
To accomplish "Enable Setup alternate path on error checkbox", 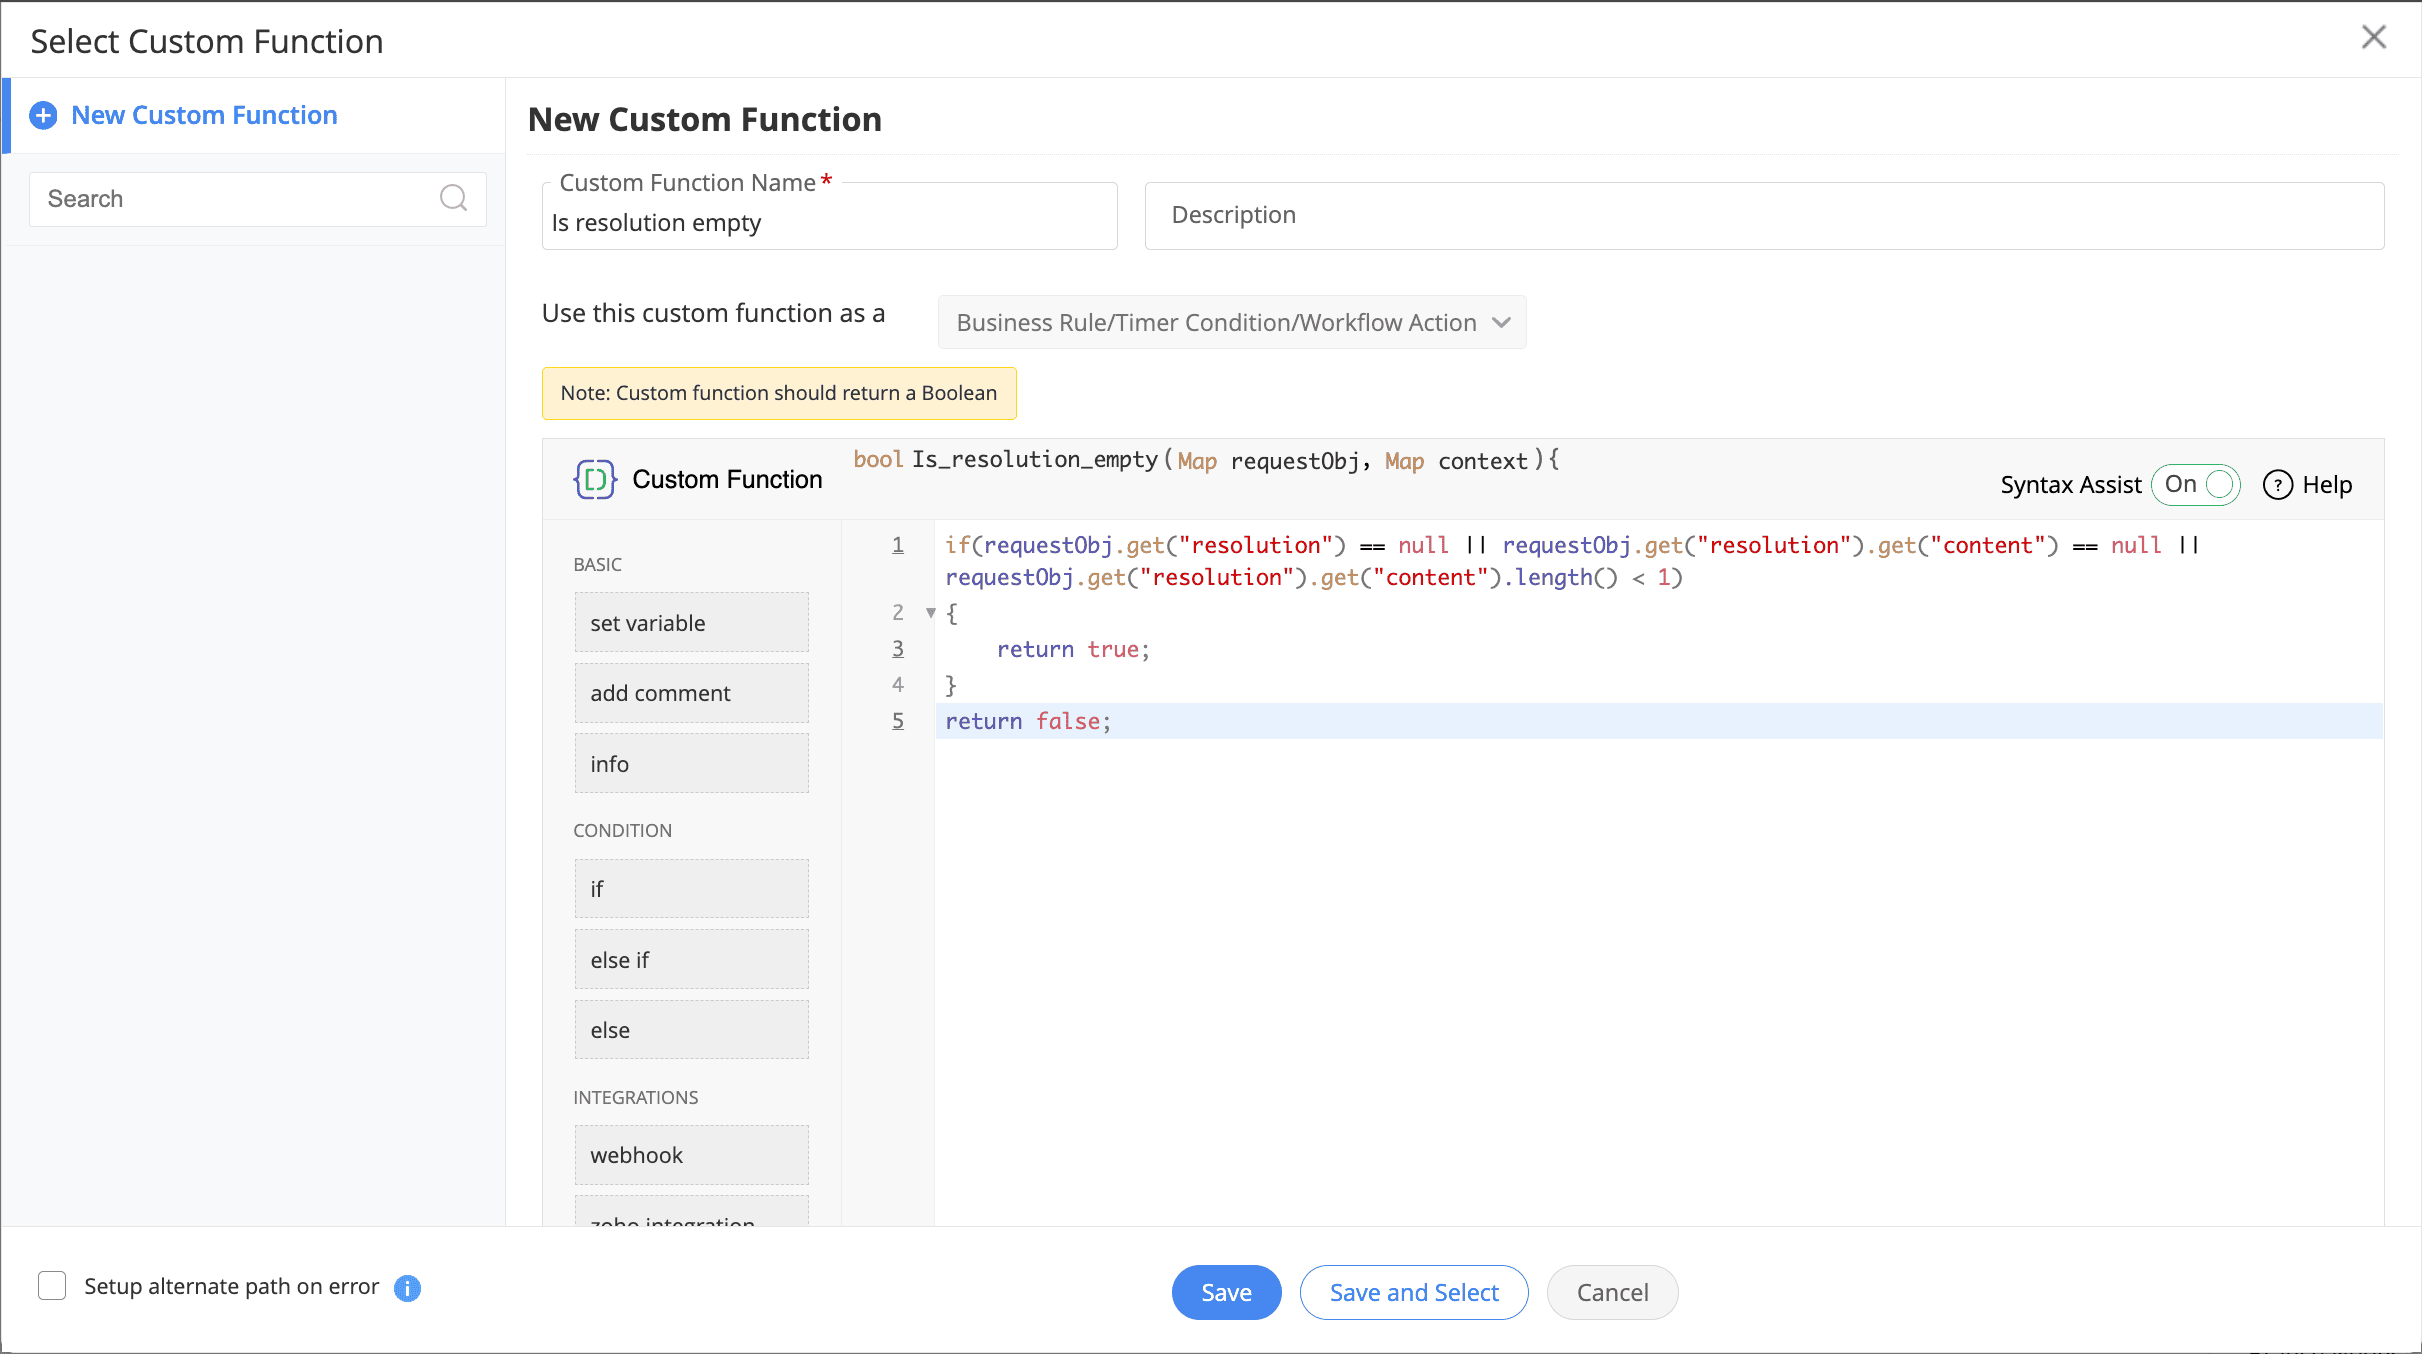I will click(52, 1286).
